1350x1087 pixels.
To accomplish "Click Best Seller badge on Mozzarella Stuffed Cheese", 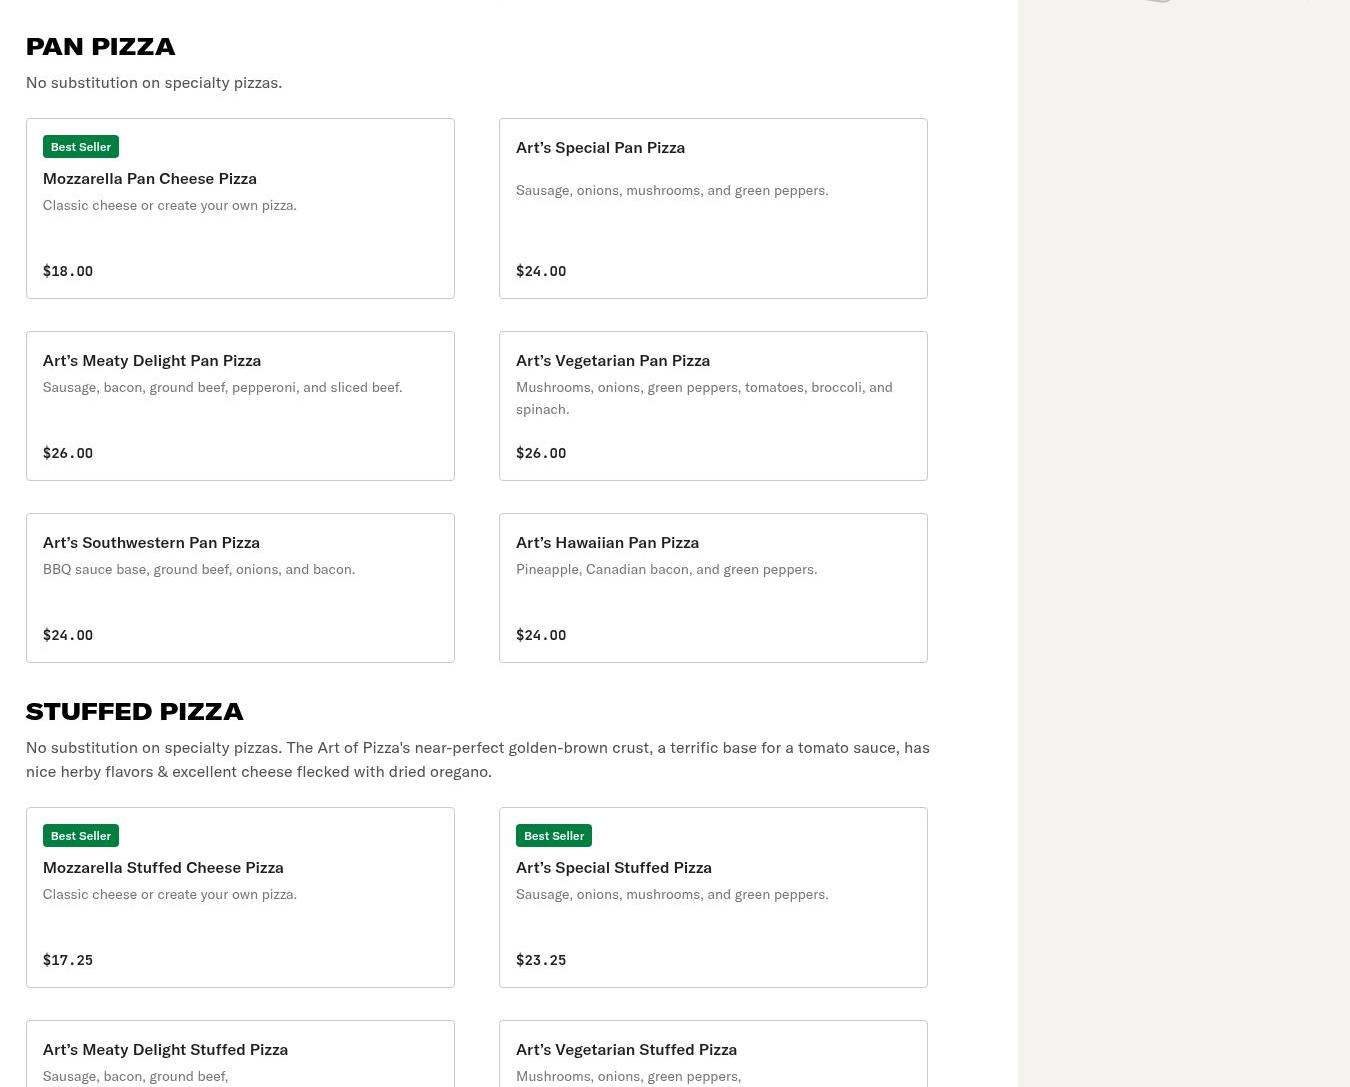I will pyautogui.click(x=81, y=836).
